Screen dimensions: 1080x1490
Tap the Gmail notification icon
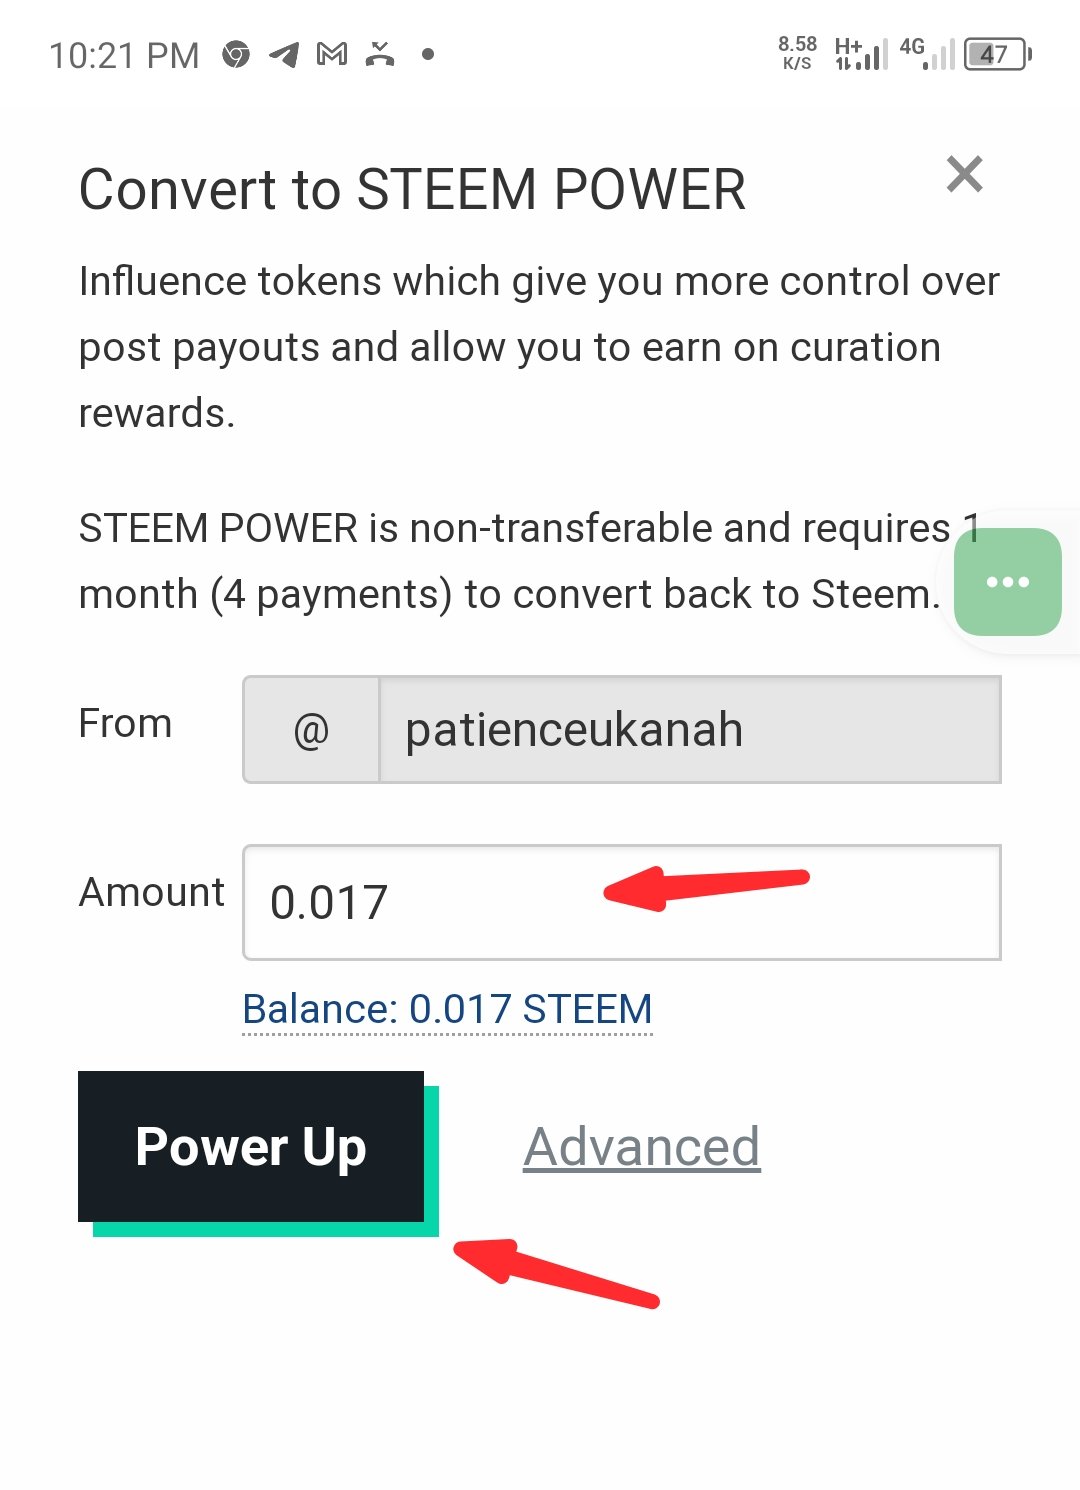332,54
